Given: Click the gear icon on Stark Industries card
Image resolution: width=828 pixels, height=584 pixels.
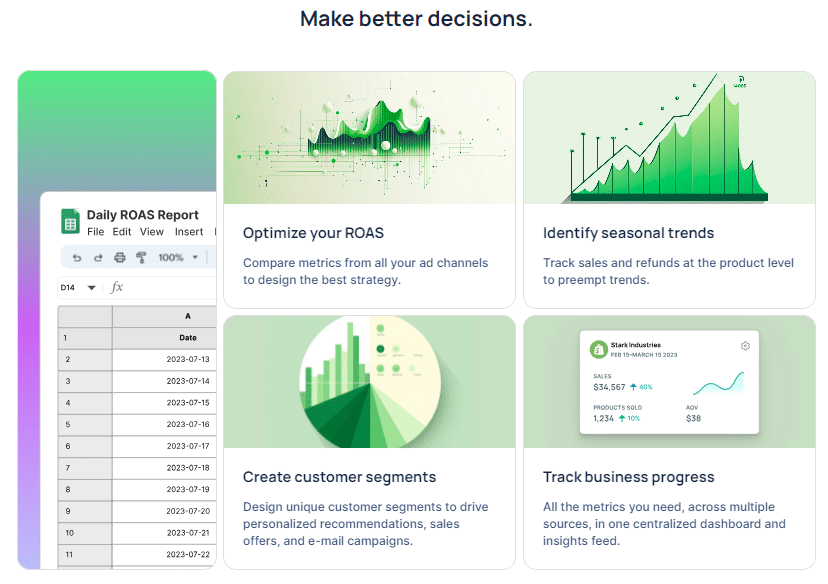Looking at the screenshot, I should [745, 346].
